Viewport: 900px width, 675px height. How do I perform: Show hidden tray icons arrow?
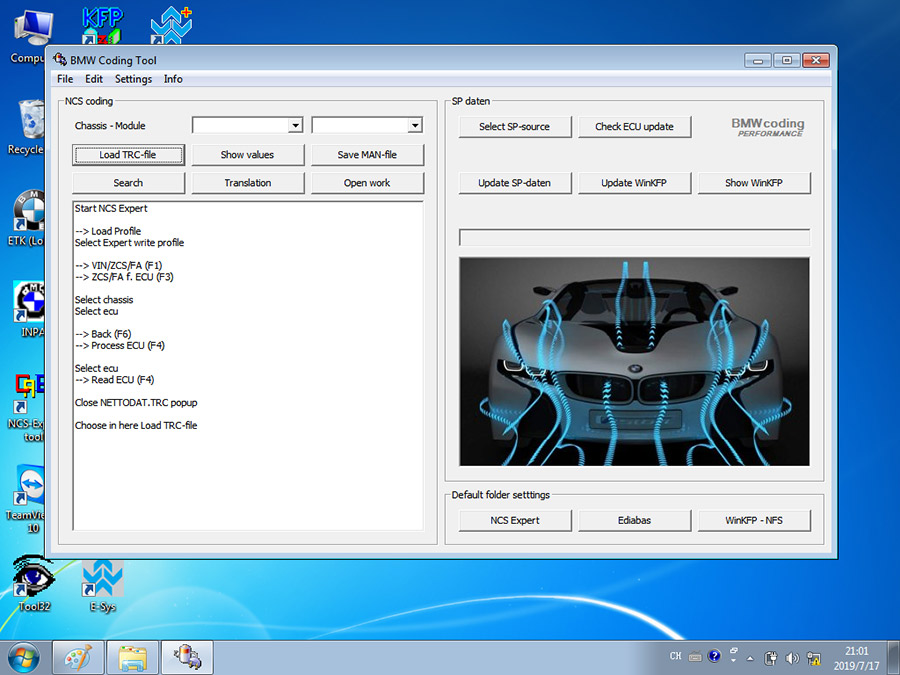(750, 658)
